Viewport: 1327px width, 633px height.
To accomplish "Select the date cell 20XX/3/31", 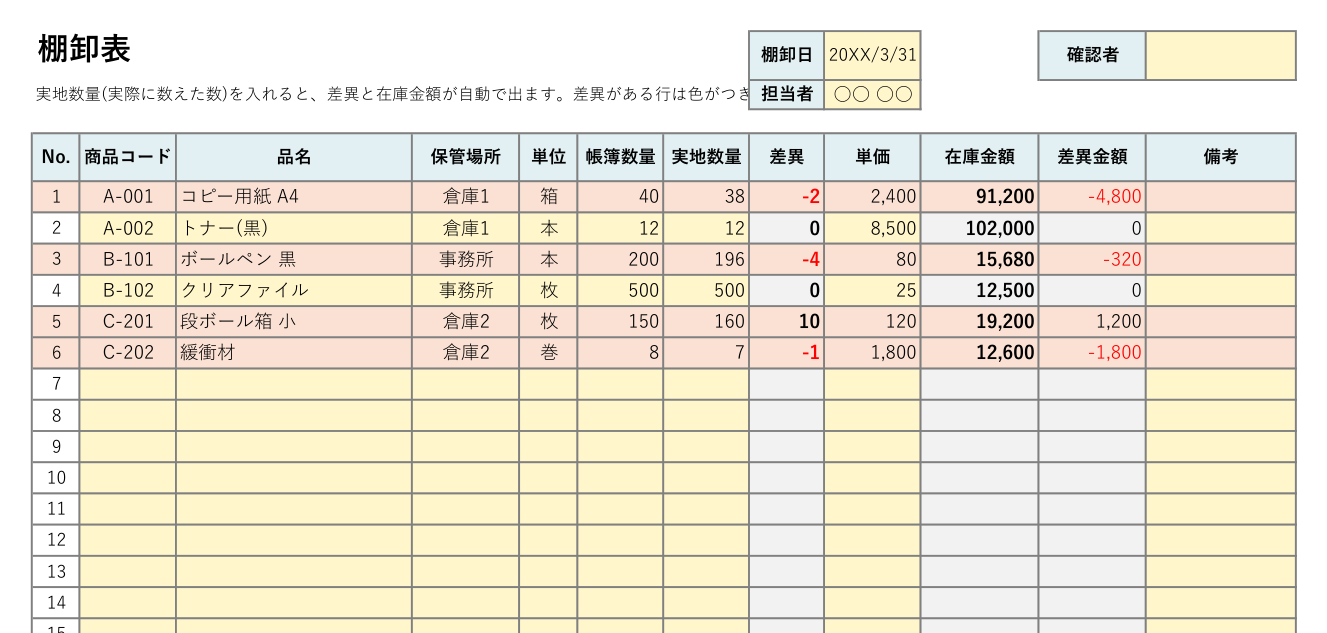I will click(x=872, y=55).
